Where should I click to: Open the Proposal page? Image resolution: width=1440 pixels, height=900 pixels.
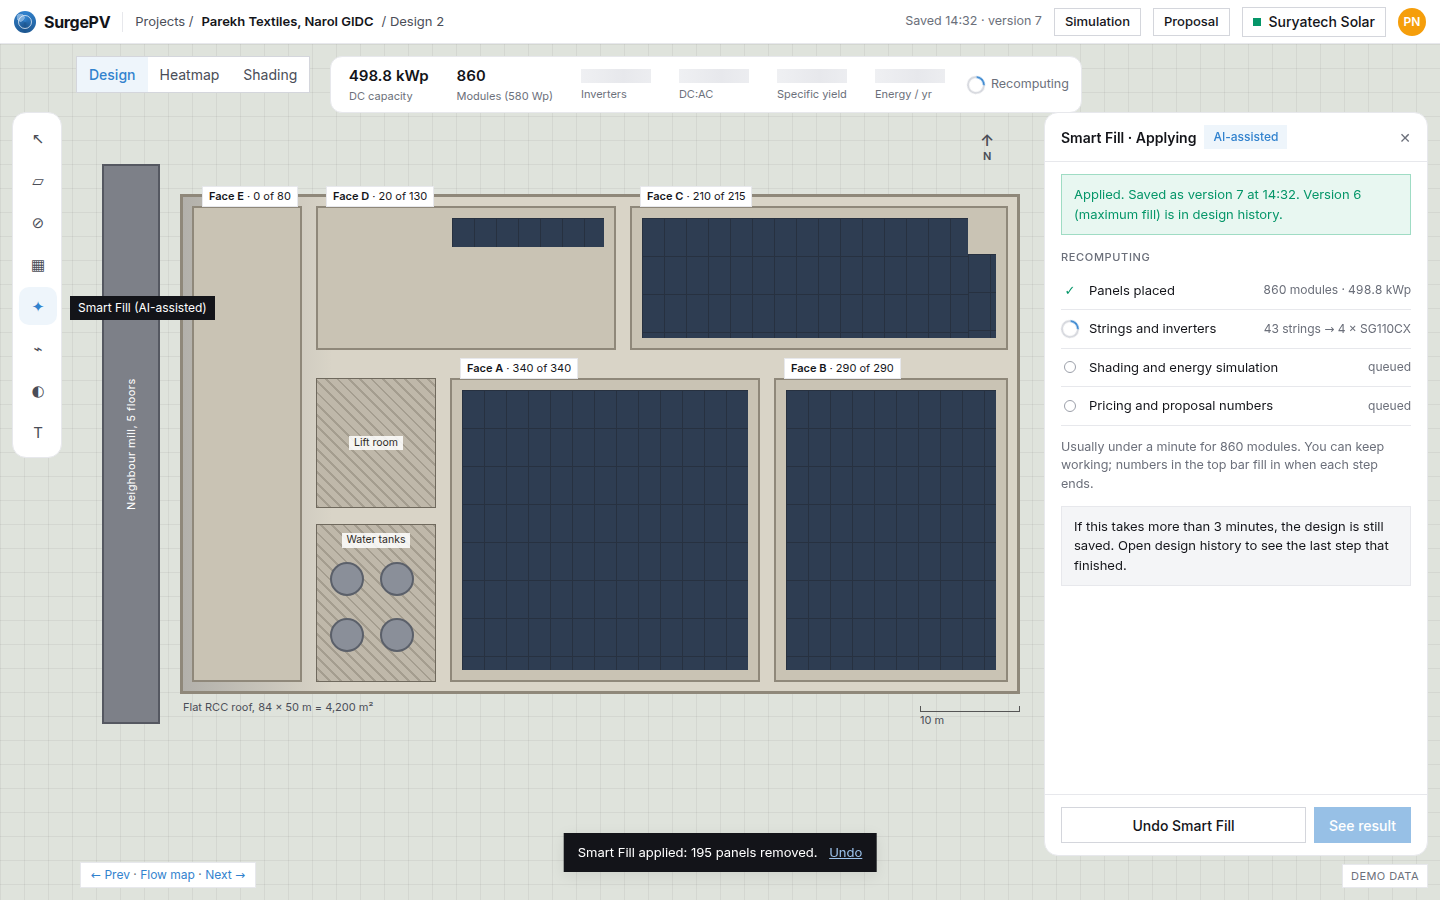pos(1191,22)
